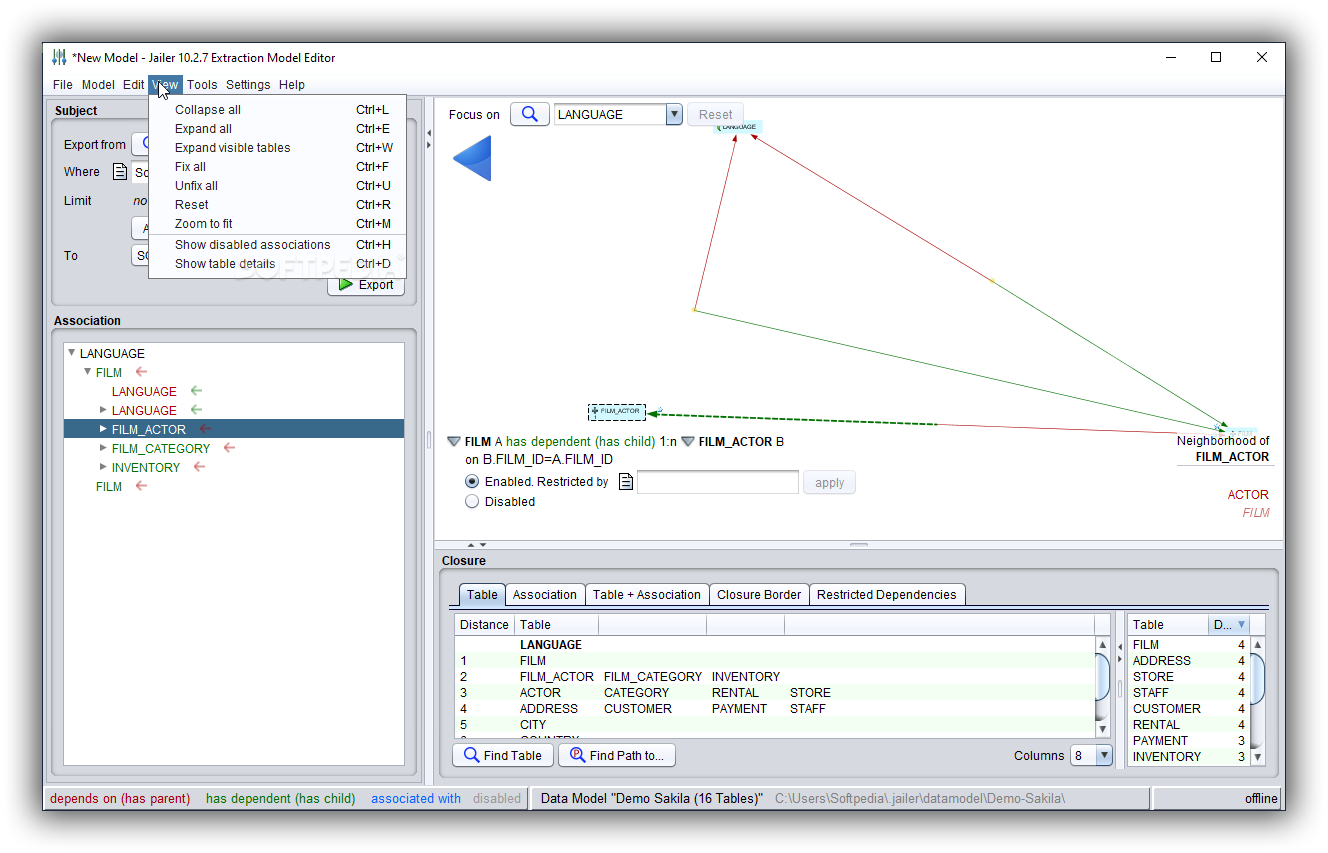Image resolution: width=1328 pixels, height=853 pixels.
Task: Click the magnifier button next to Focus on
Action: pyautogui.click(x=530, y=114)
